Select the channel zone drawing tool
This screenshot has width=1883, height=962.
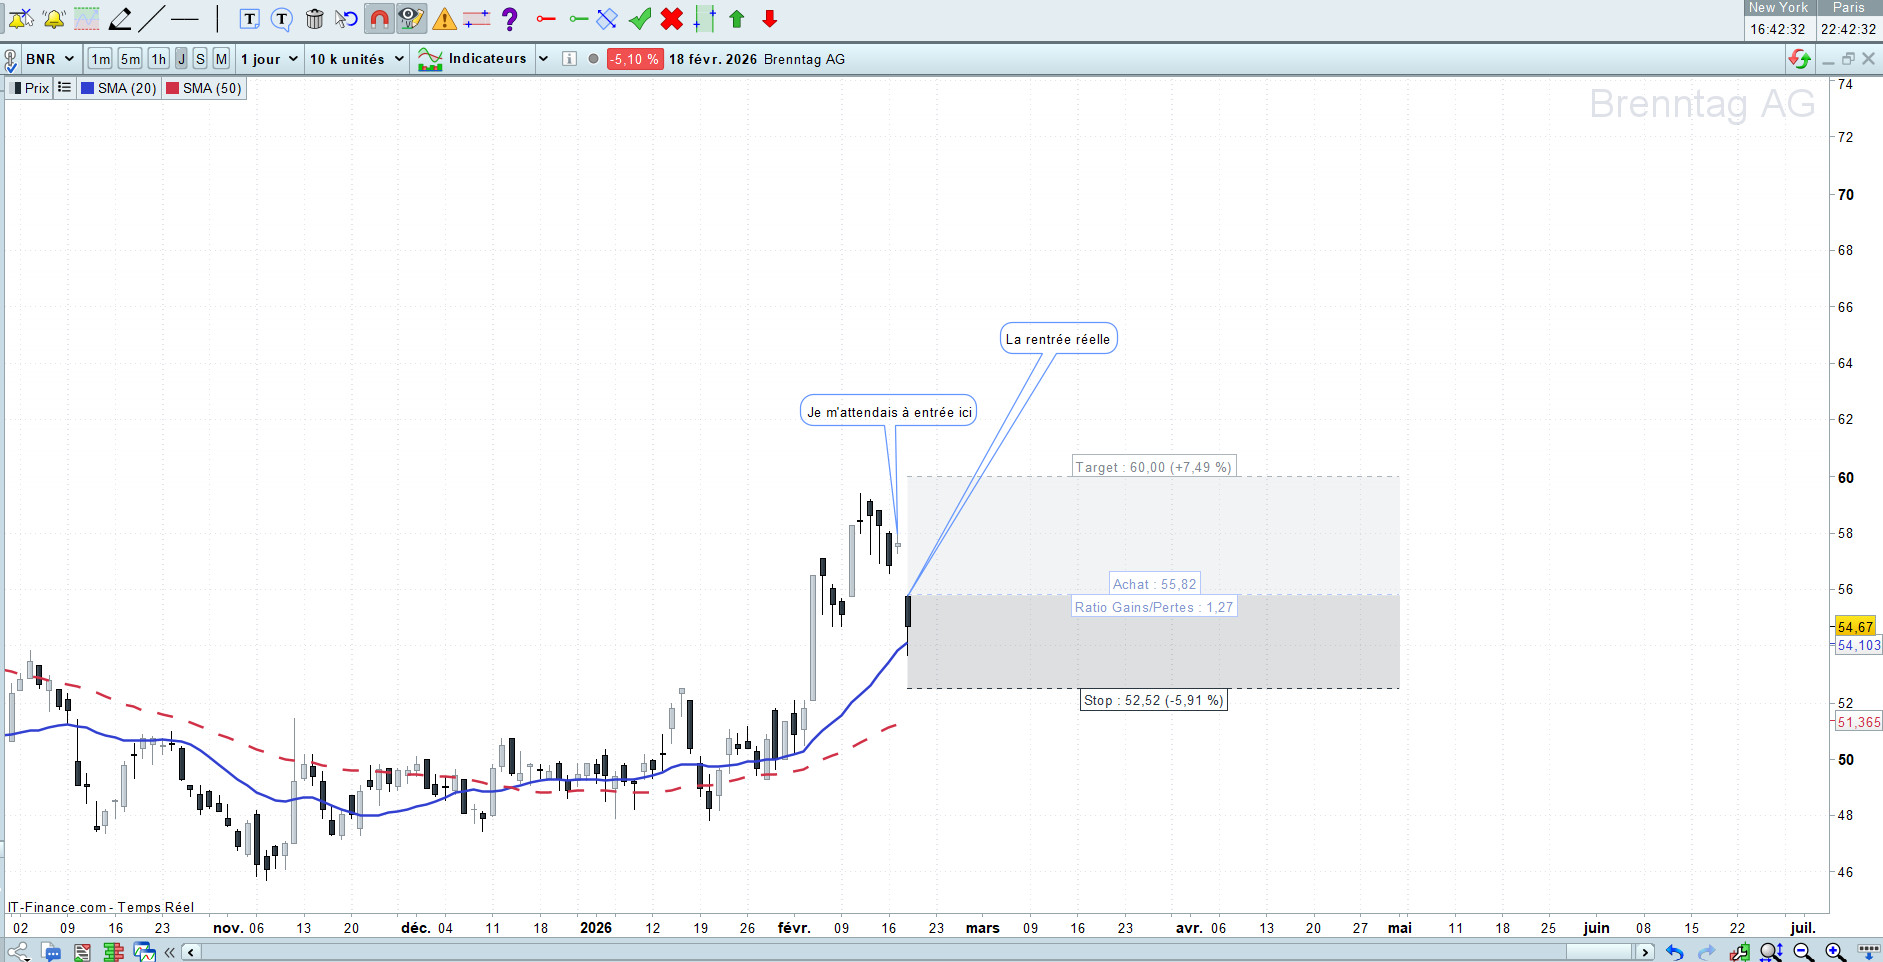[x=87, y=18]
